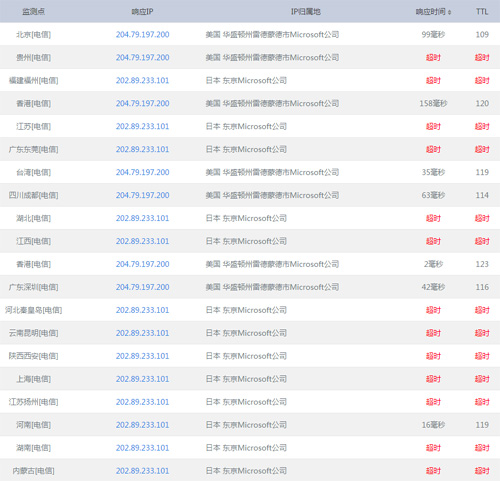Click the TTL column header

(482, 12)
